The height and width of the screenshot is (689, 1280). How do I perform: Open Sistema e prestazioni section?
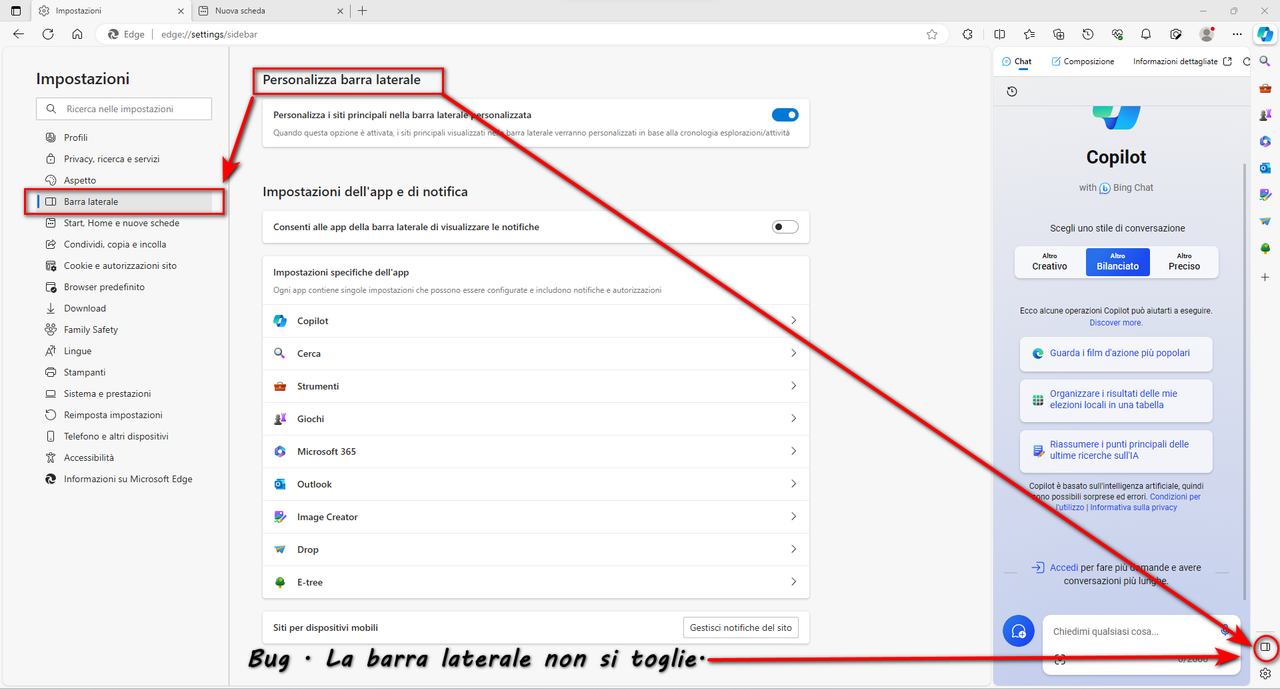pyautogui.click(x=107, y=394)
